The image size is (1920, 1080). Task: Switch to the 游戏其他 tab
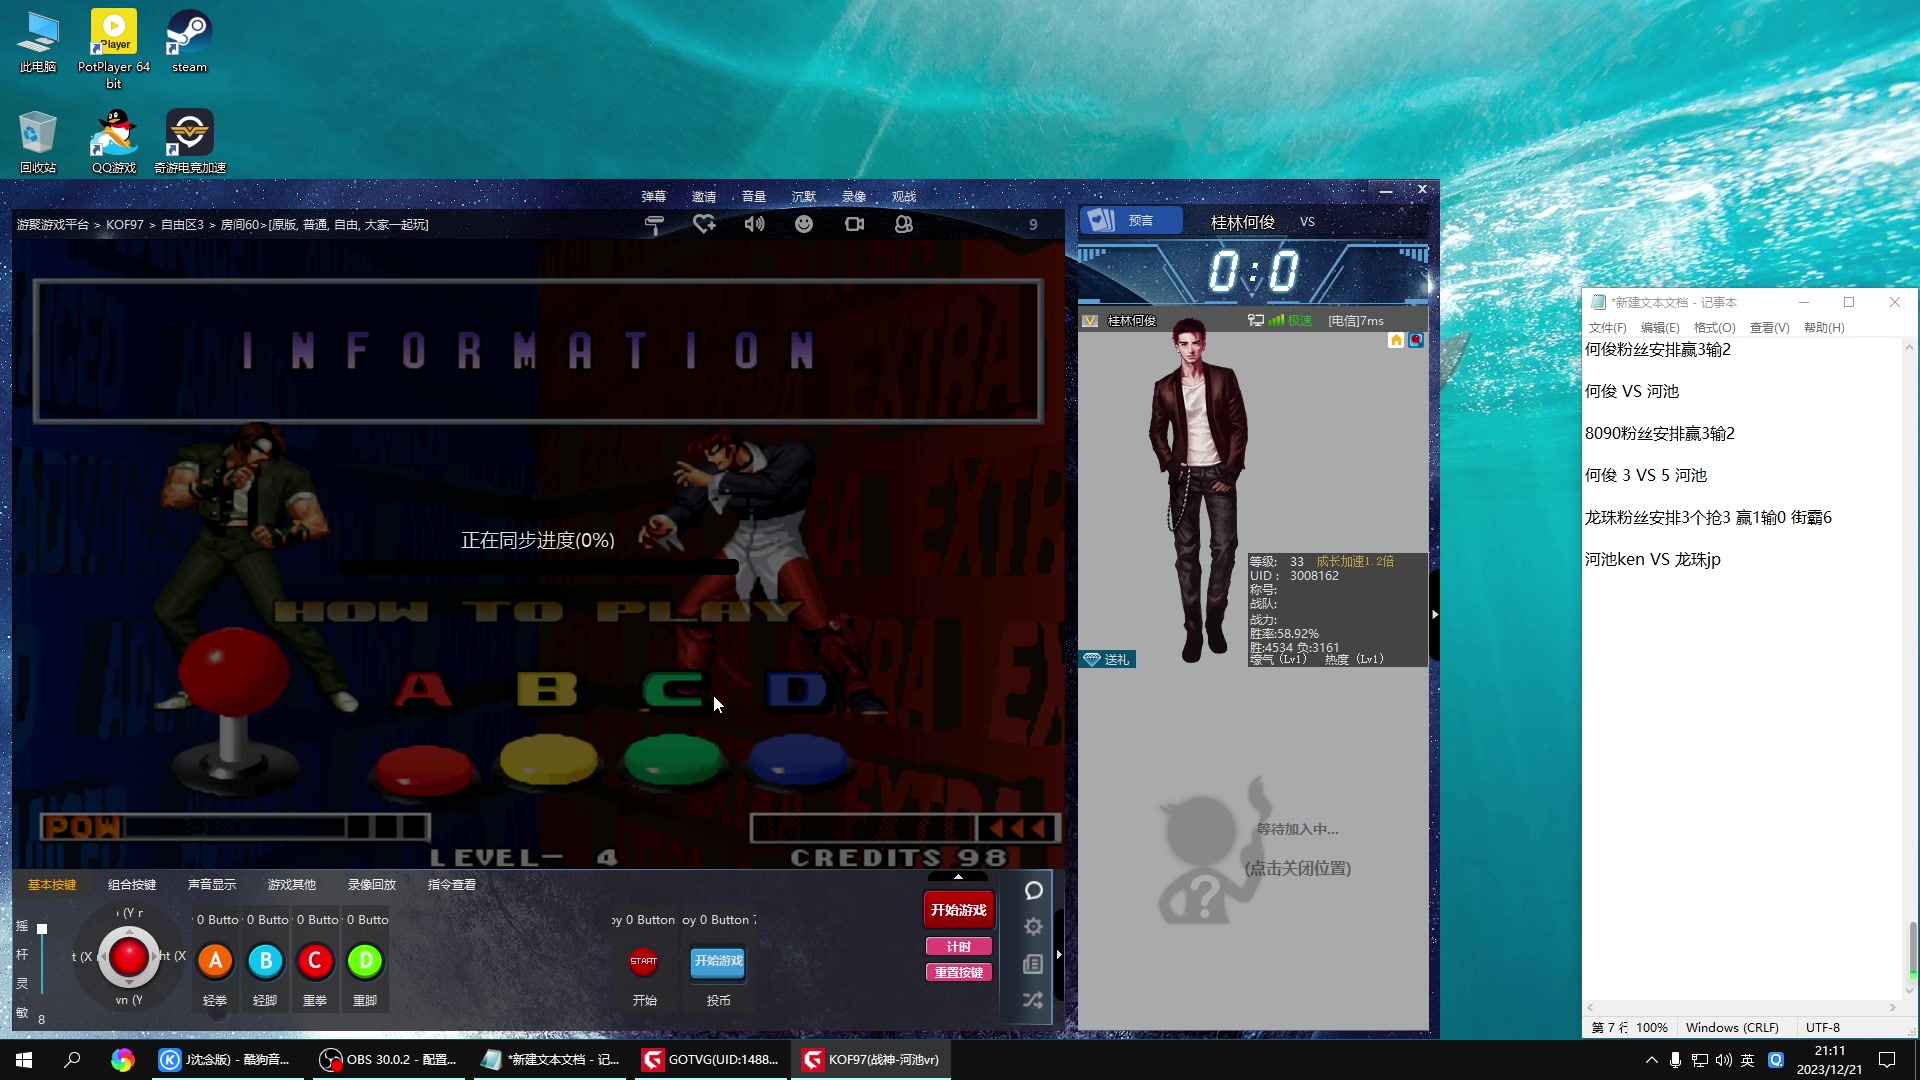coord(292,884)
